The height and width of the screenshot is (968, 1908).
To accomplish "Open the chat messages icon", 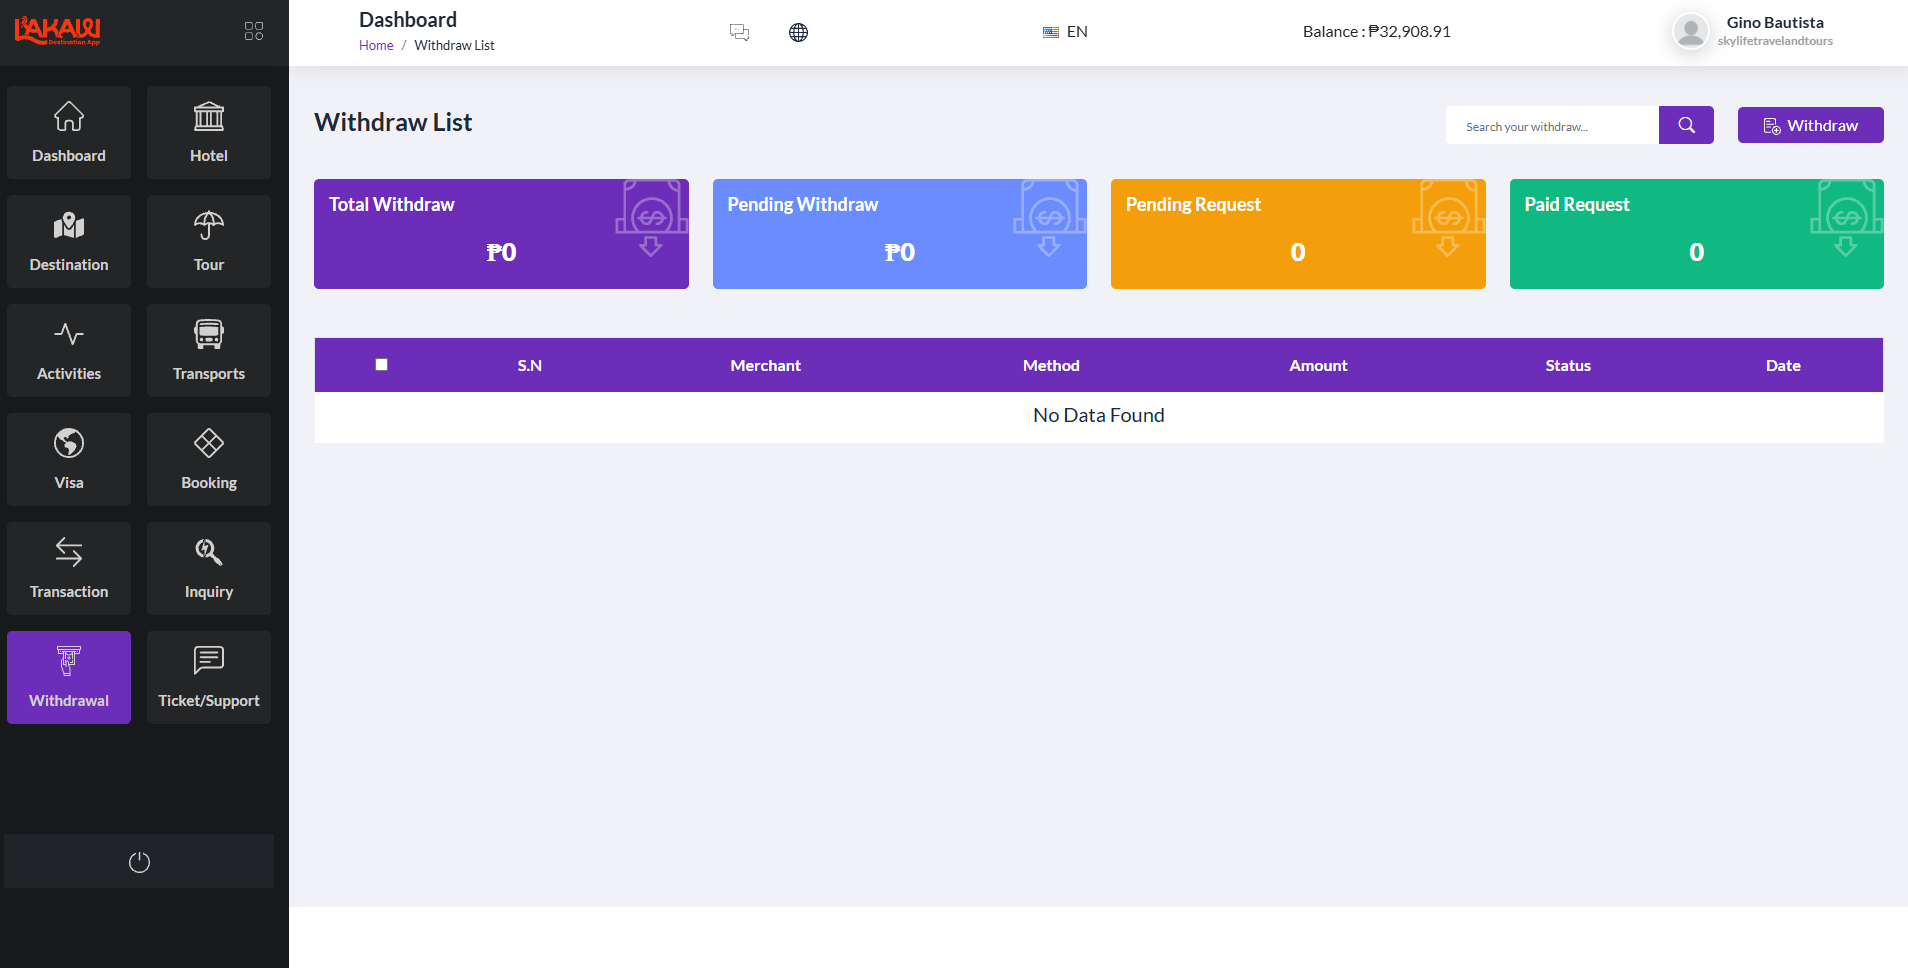I will click(739, 32).
